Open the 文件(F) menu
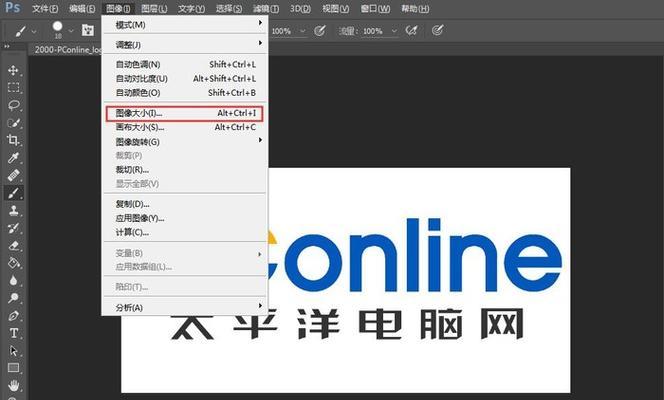This screenshot has width=664, height=400. point(45,8)
